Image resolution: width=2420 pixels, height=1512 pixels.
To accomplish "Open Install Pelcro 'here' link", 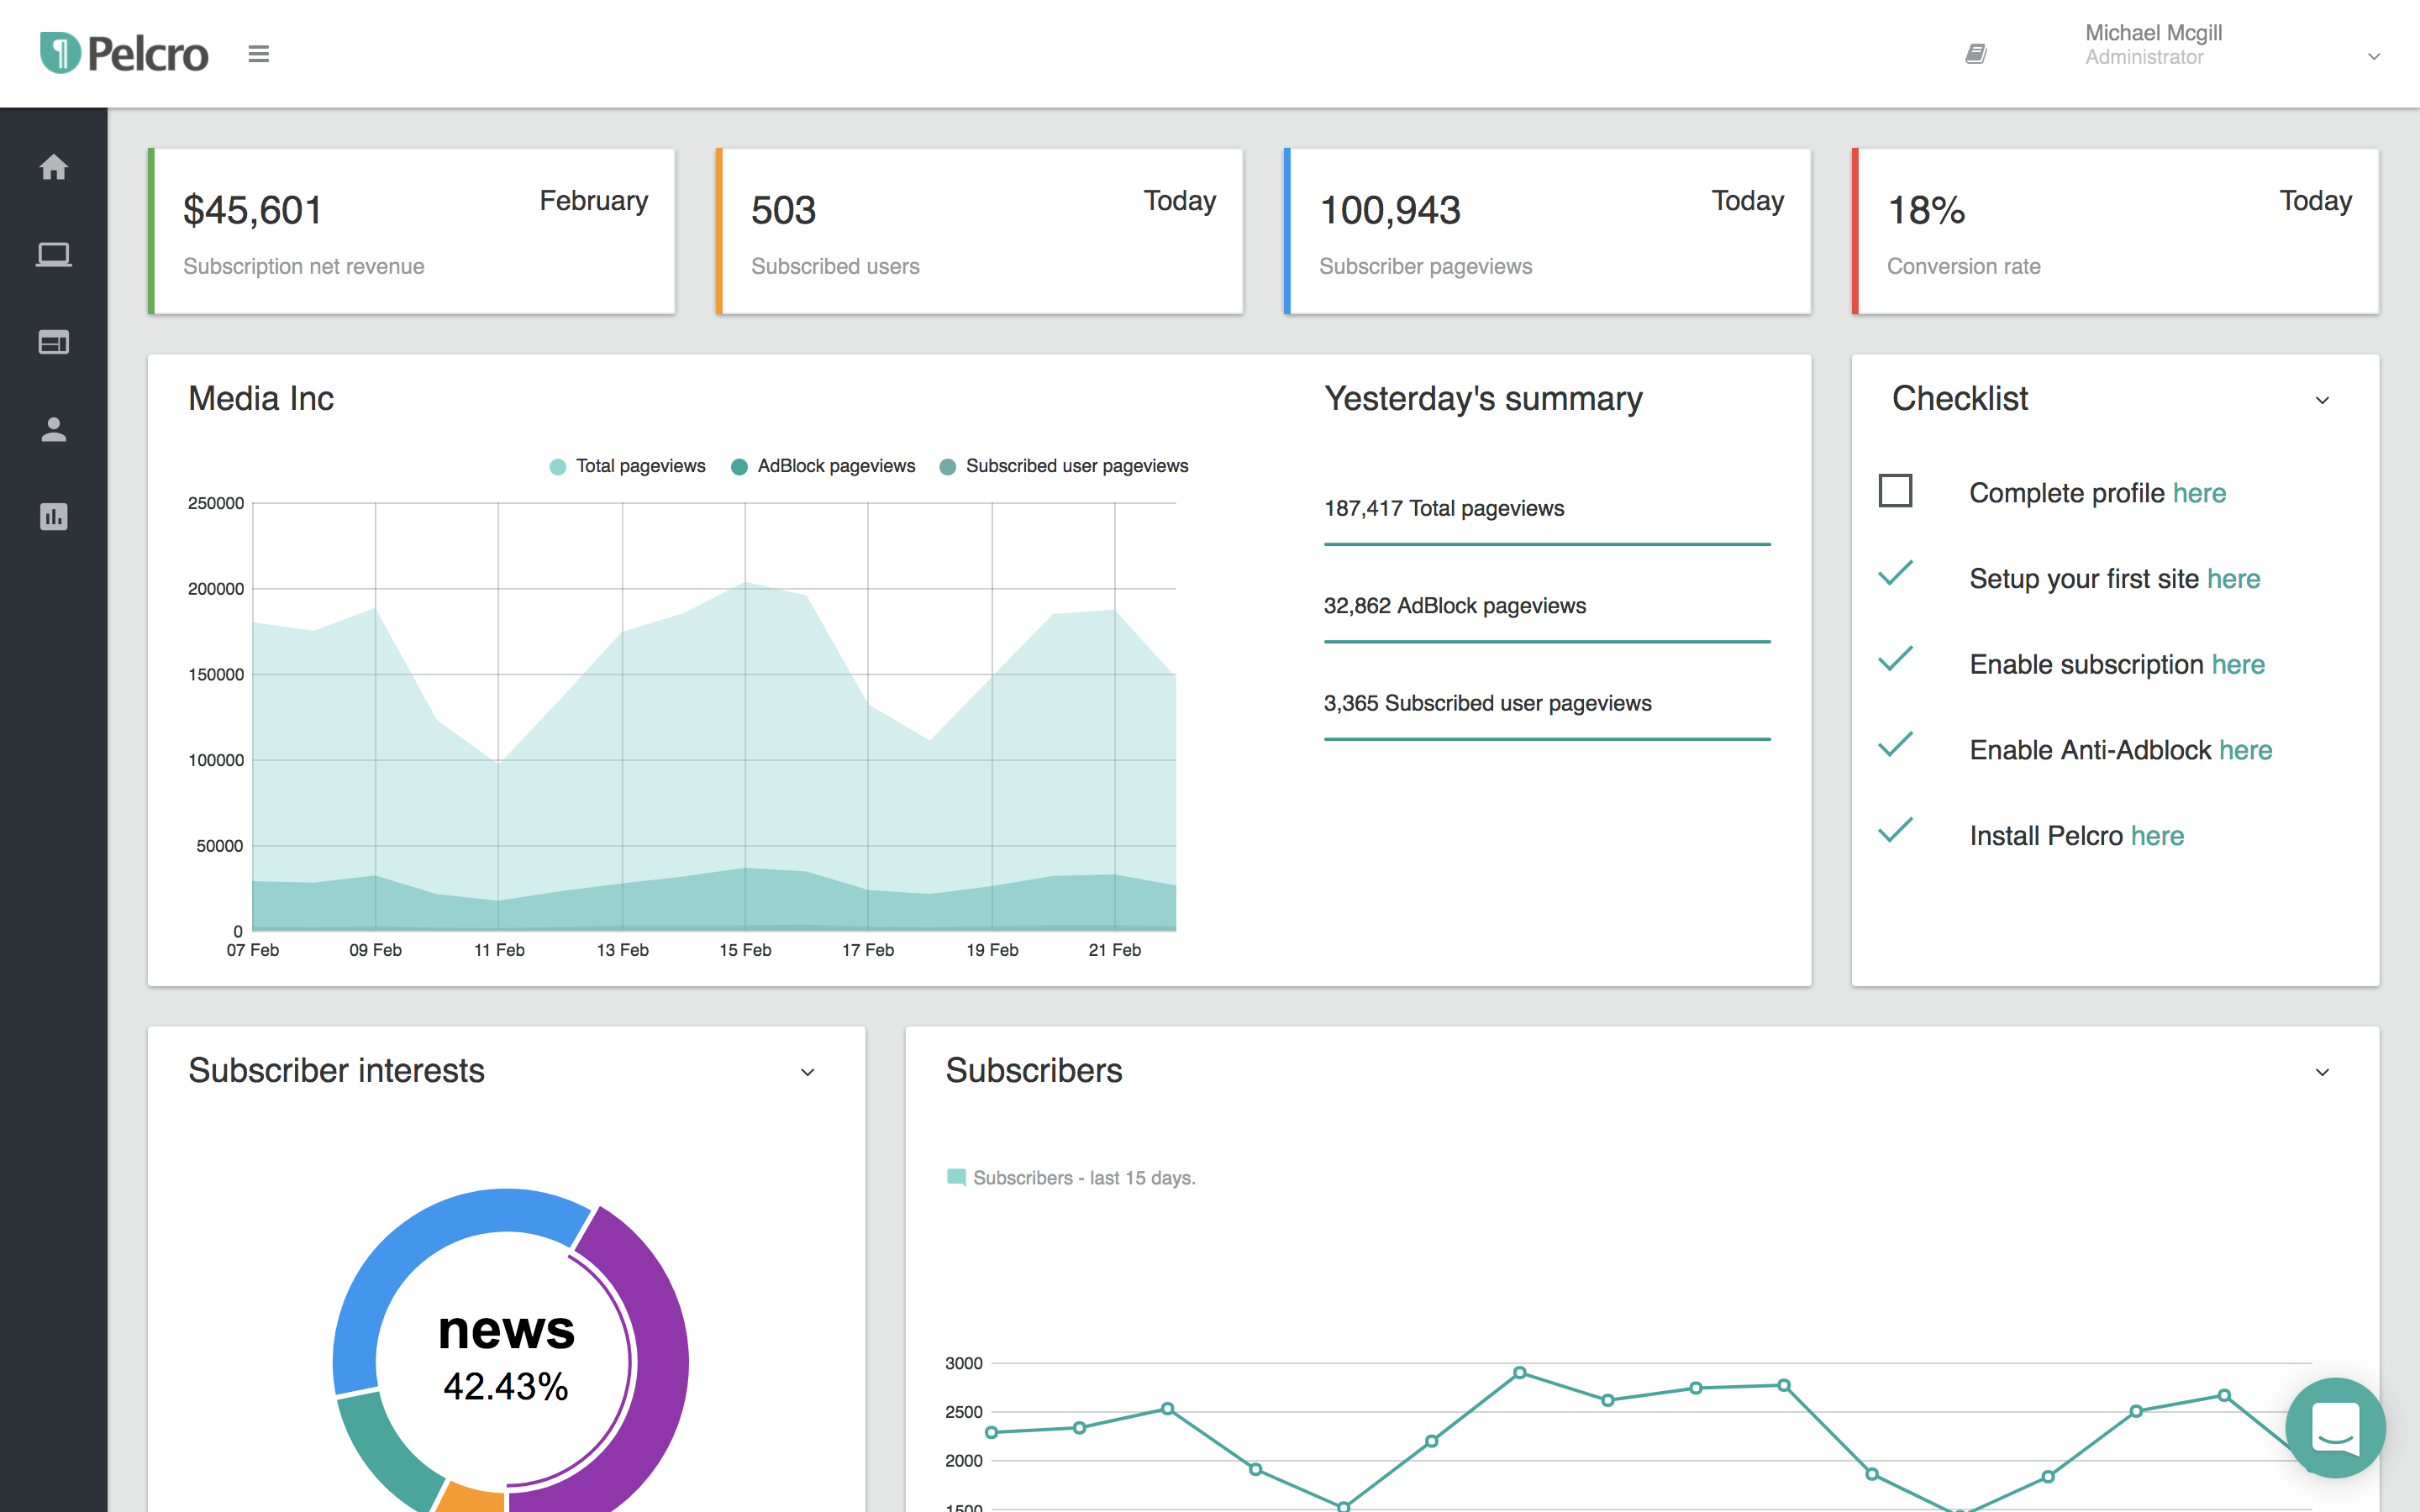I will [2157, 836].
